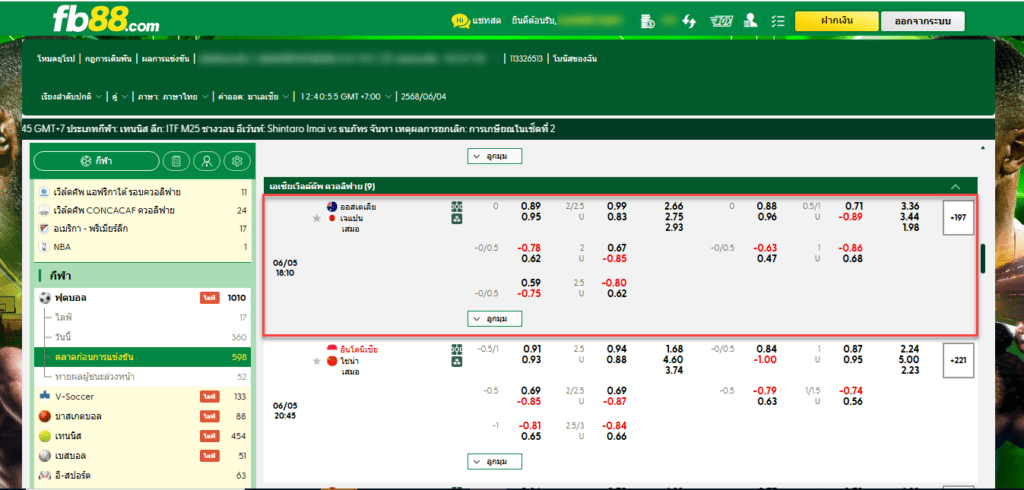Viewport: 1024px width, 490px height.
Task: Open the กฎการเดิมพัน betting rules link
Action: tap(109, 59)
